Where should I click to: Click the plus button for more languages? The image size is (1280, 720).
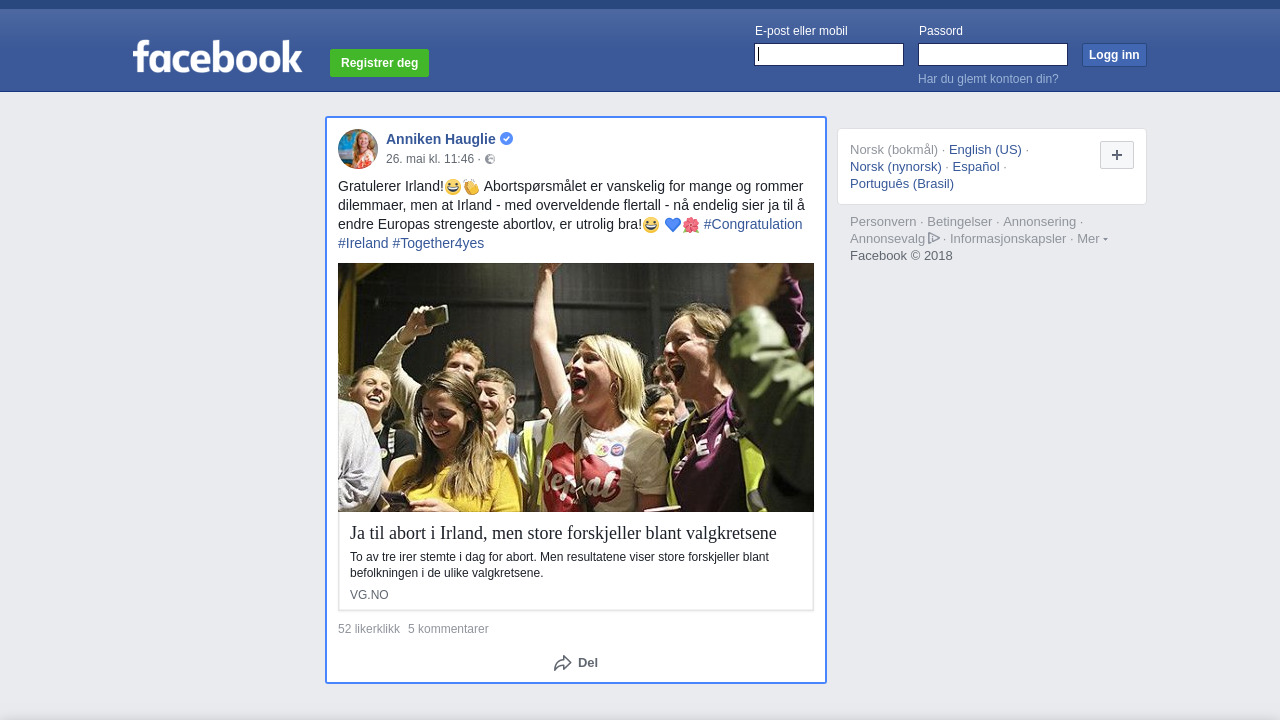(x=1116, y=155)
